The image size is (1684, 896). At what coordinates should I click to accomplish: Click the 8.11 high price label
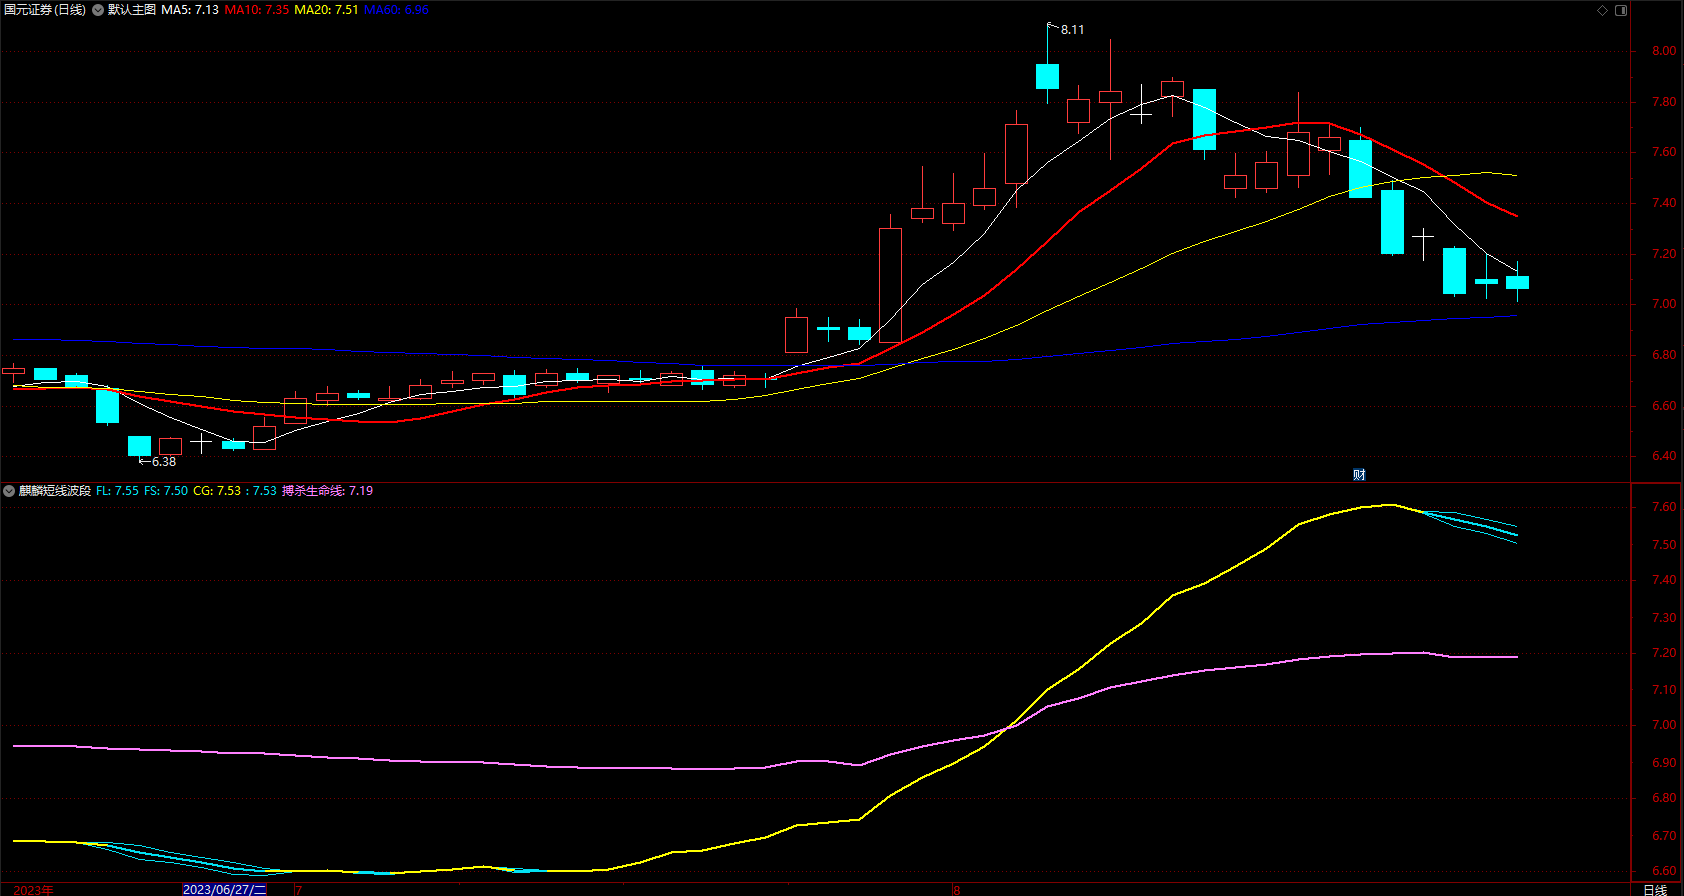pos(1072,30)
